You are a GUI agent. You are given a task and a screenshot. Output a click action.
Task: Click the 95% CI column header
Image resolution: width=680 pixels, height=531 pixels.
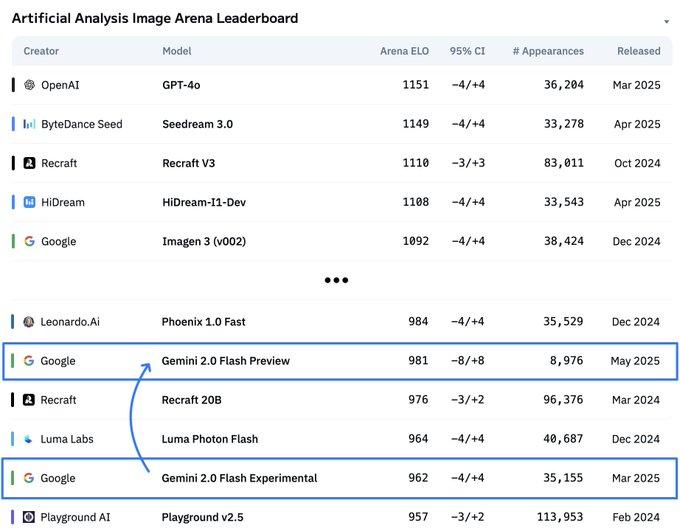(468, 51)
